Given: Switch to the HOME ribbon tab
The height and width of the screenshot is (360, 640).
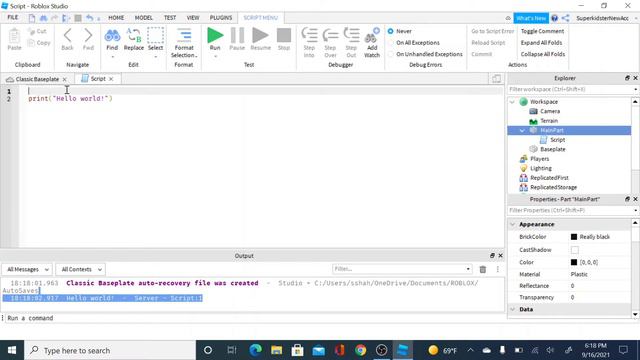Looking at the screenshot, I should pos(116,18).
